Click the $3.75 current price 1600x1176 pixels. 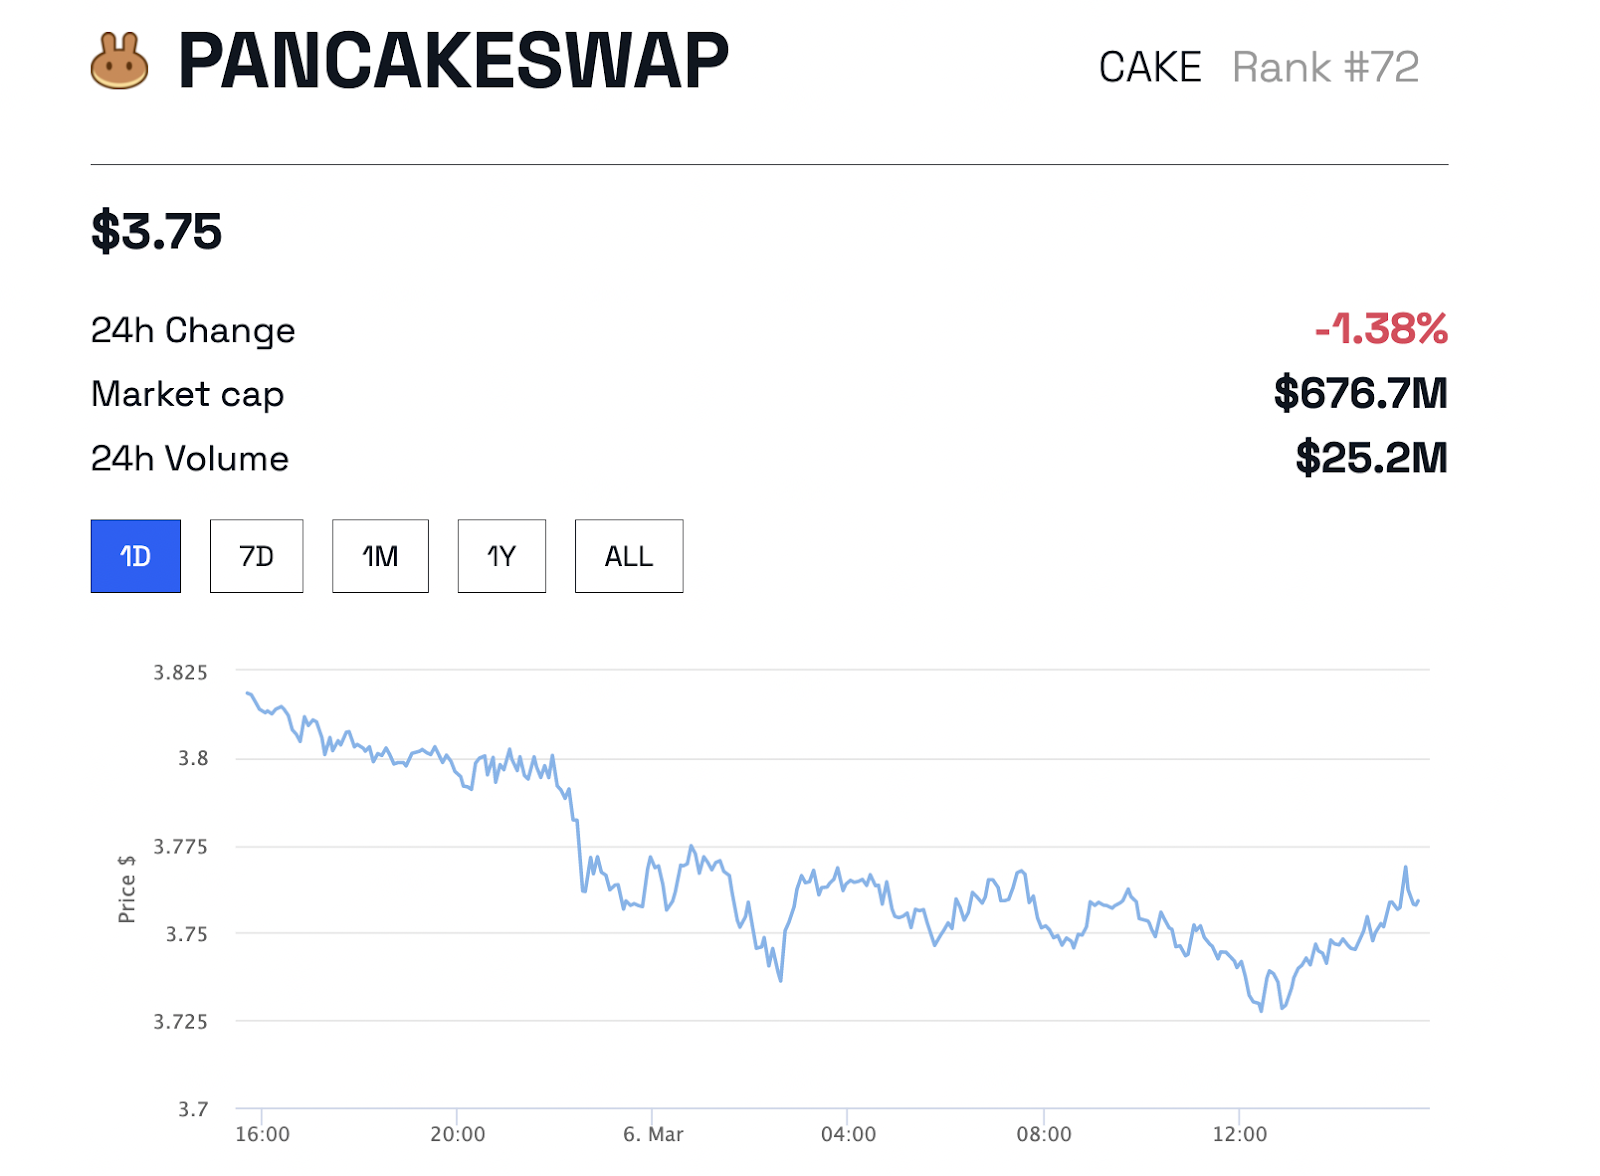pyautogui.click(x=157, y=231)
